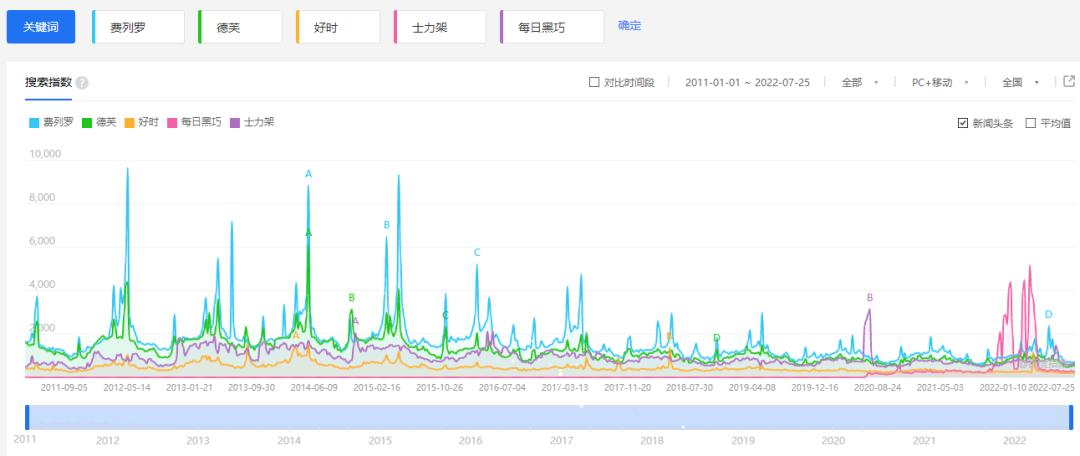Click the help icon beside 搜索指数
1080x456 pixels.
tap(82, 83)
